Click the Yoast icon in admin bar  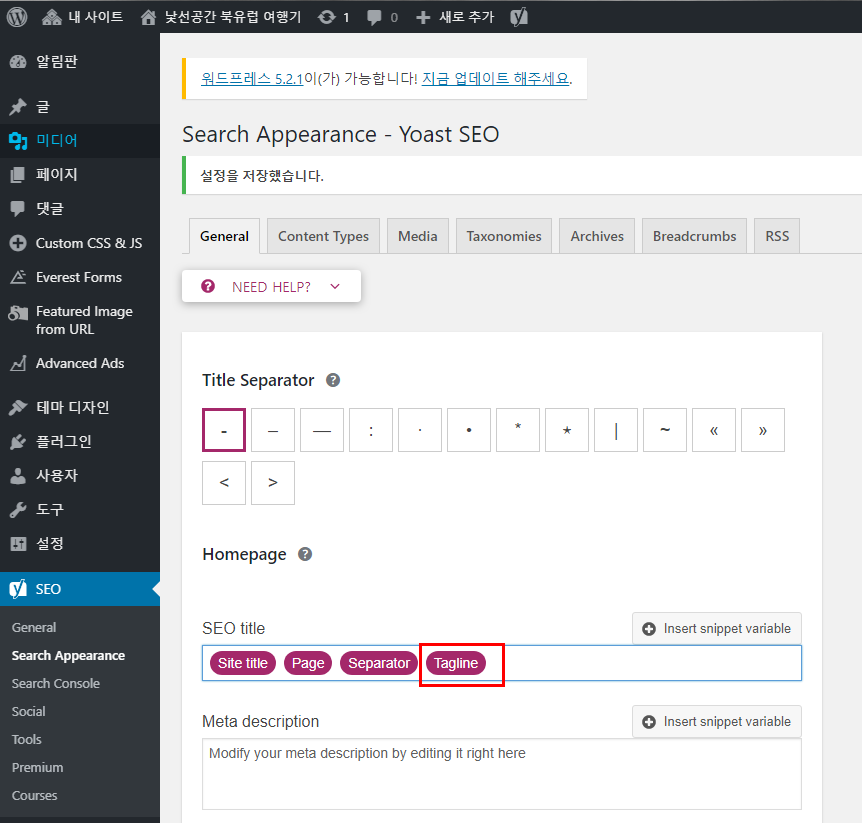point(518,17)
